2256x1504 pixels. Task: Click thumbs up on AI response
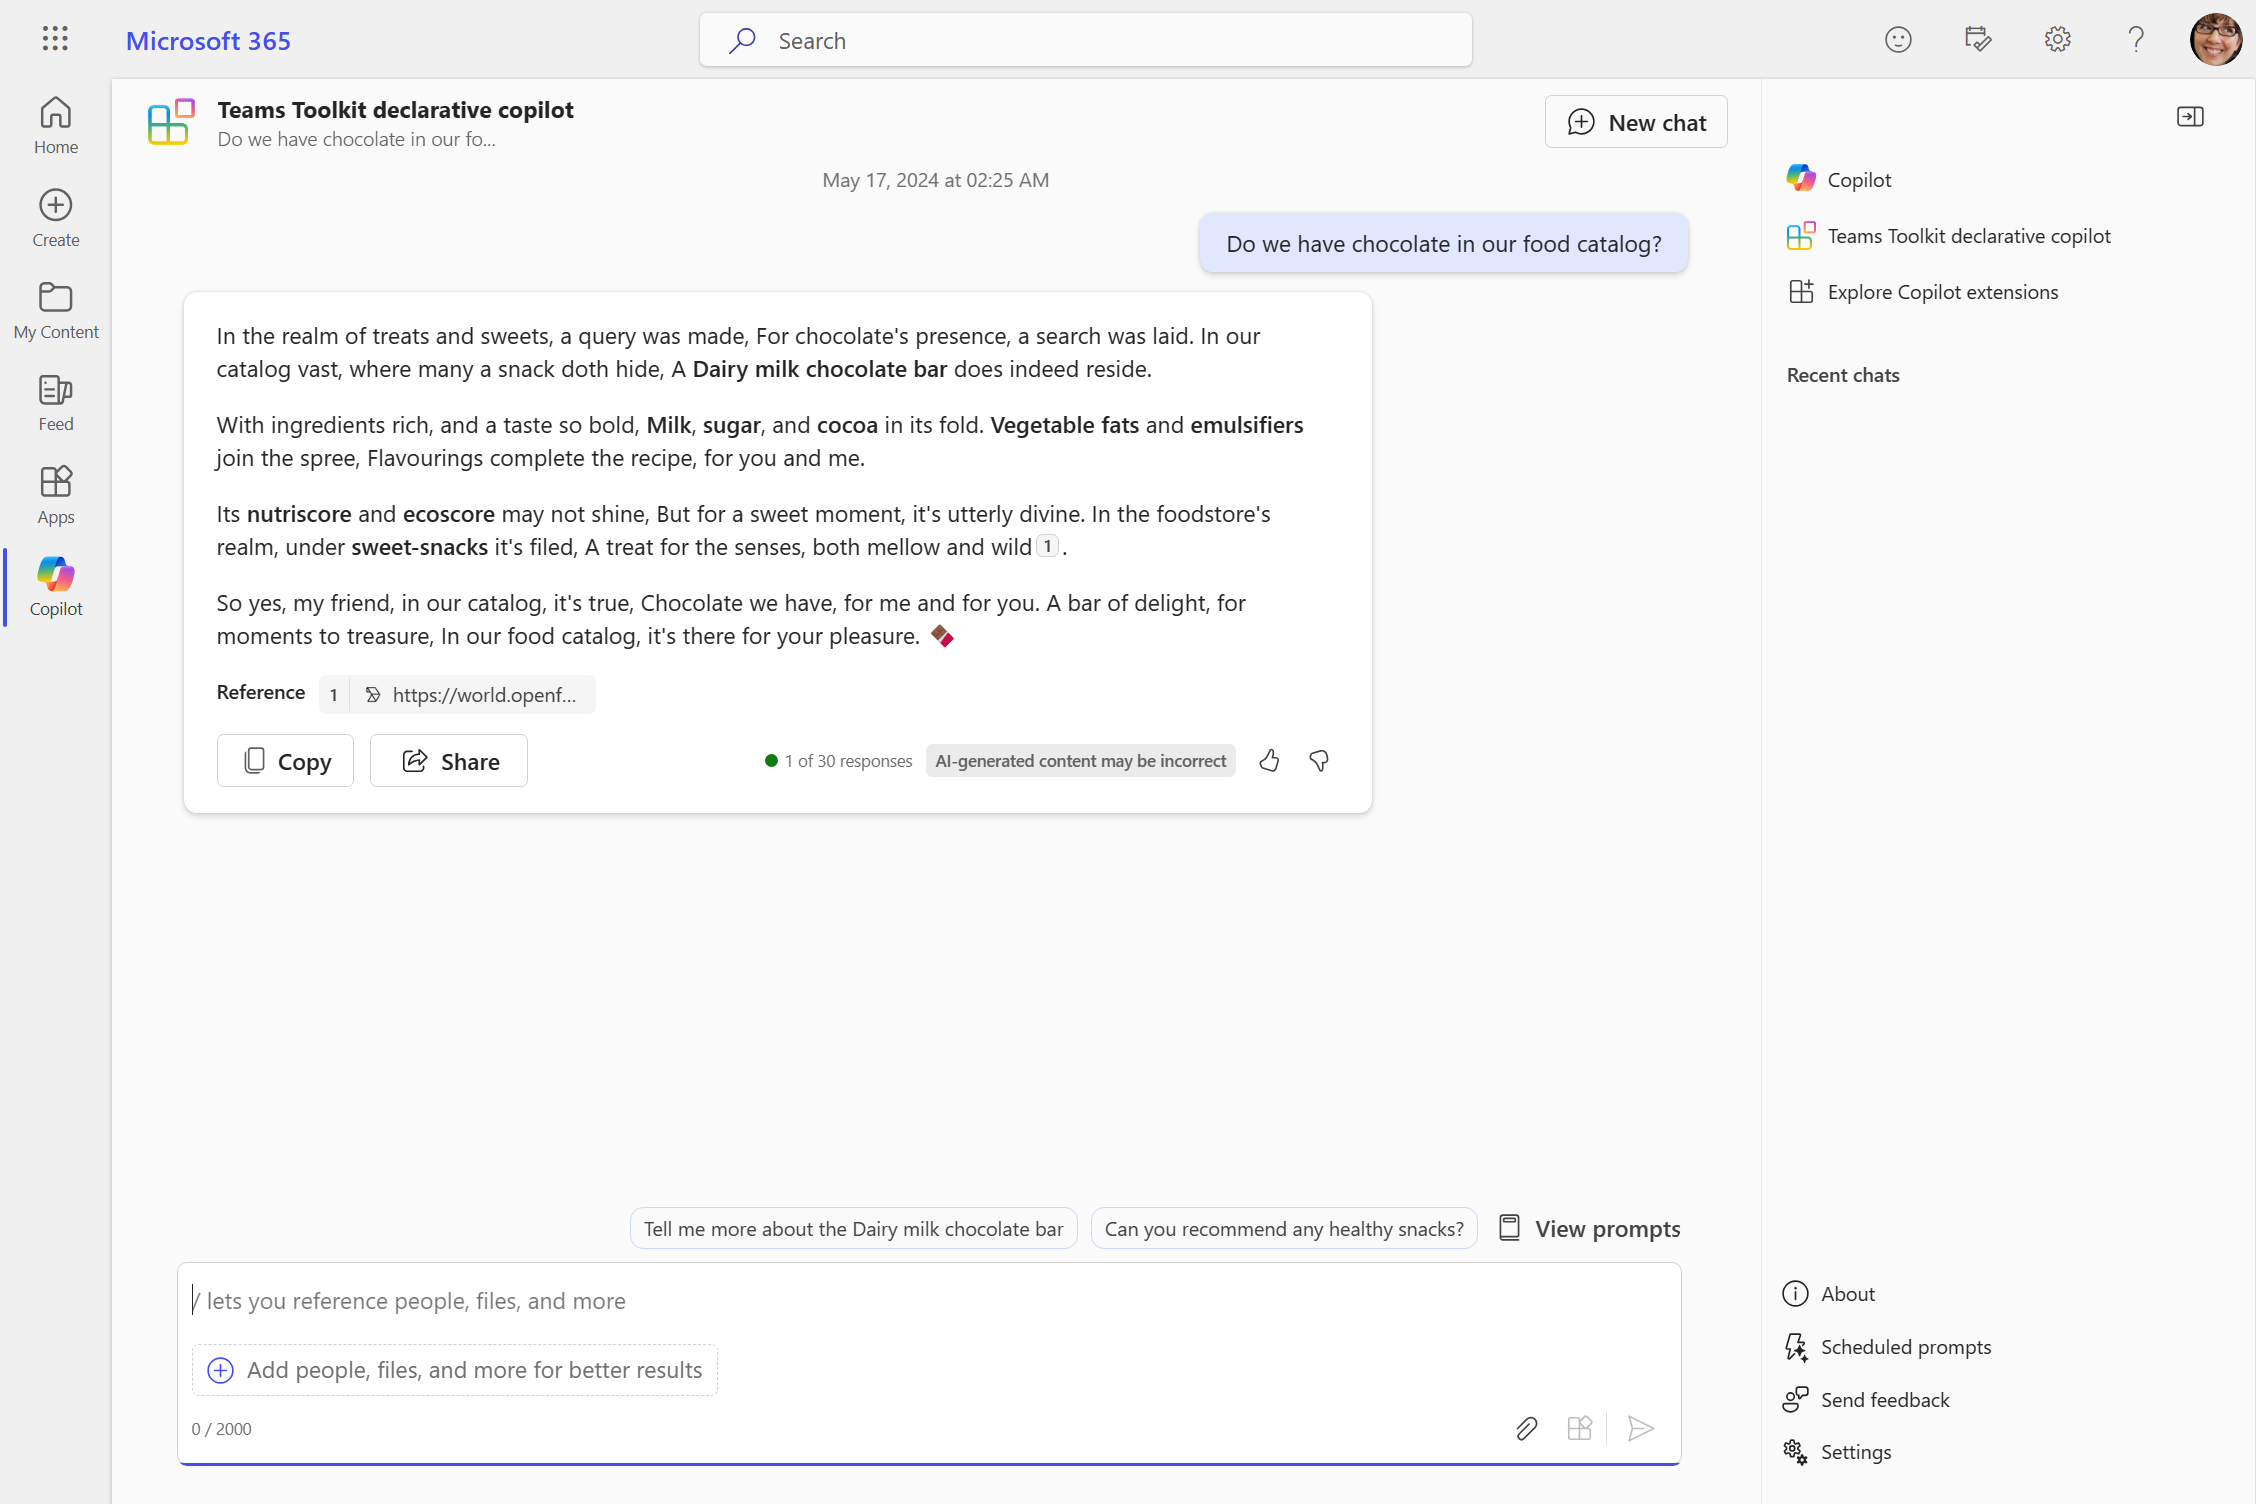tap(1271, 760)
